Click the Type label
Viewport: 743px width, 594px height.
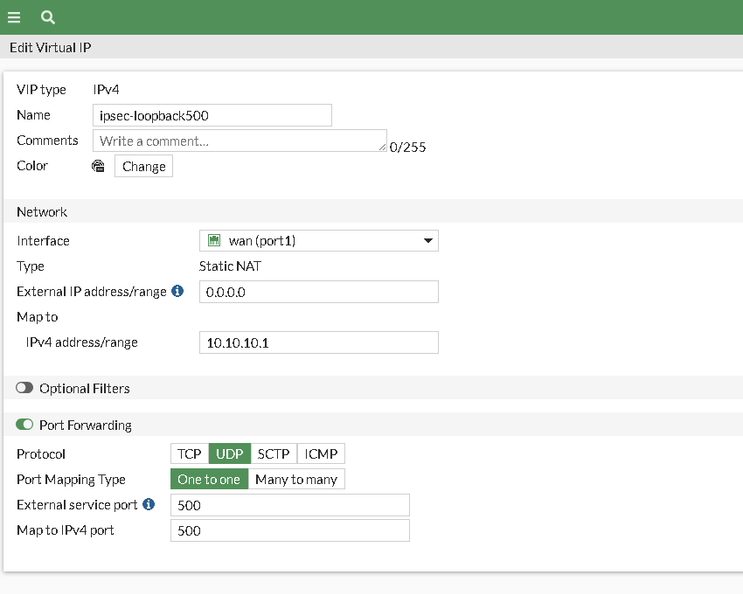(30, 266)
